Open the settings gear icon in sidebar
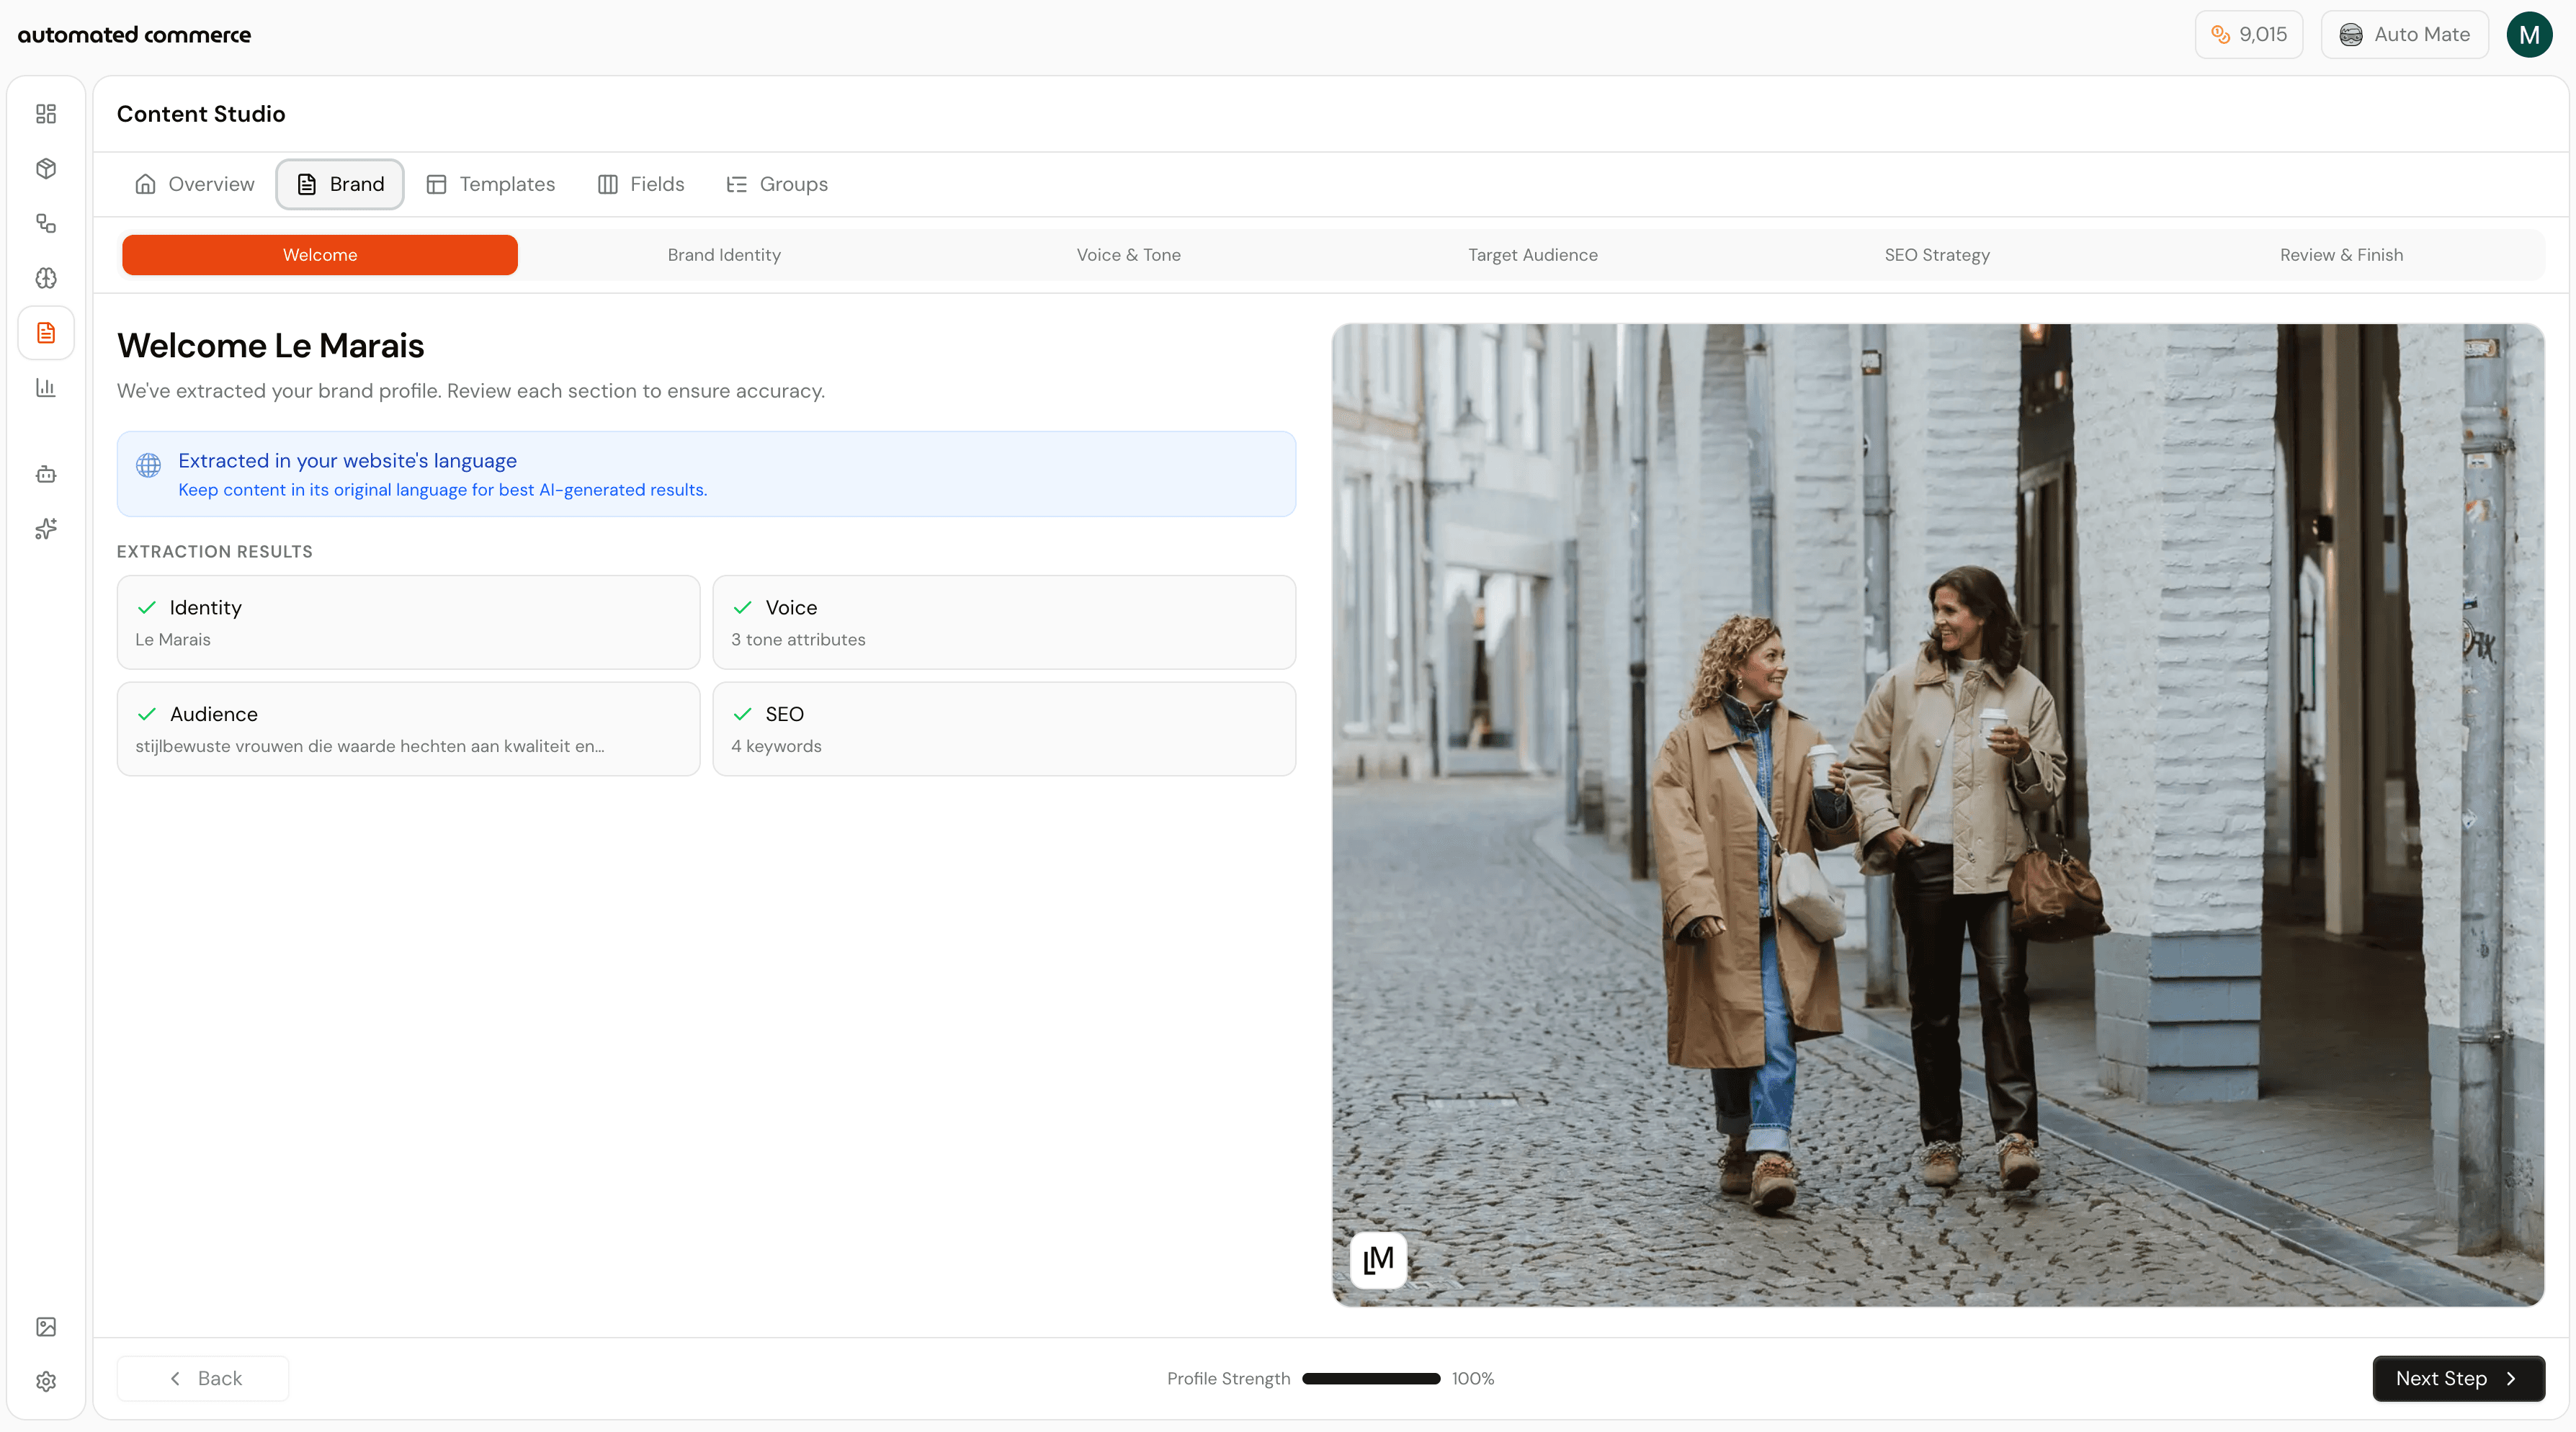 tap(46, 1382)
